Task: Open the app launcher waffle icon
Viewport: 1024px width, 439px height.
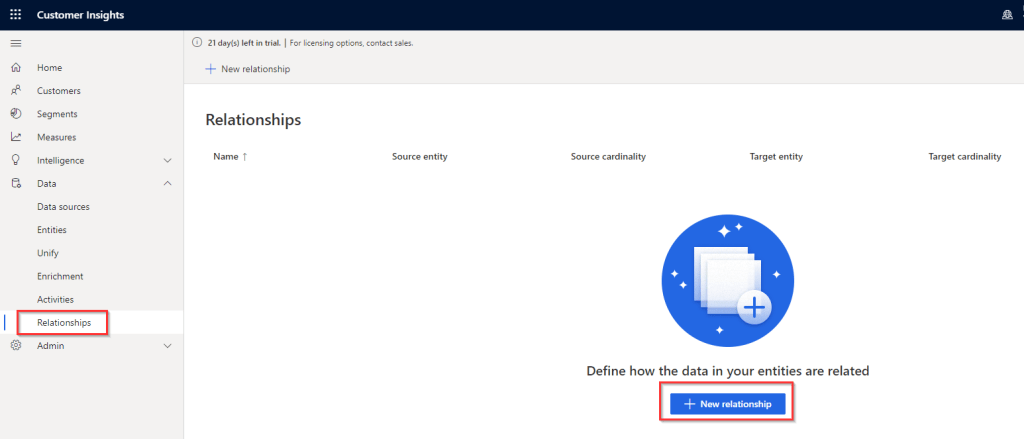Action: [x=15, y=15]
